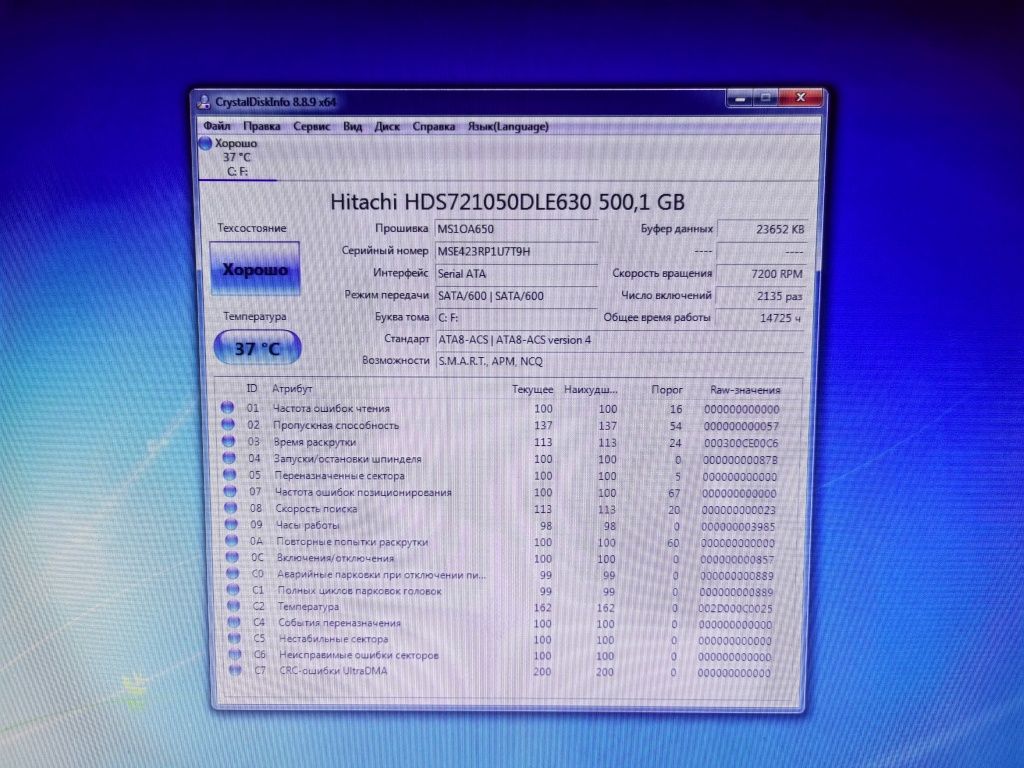
Task: Click the Интерфейс field Serial ATA
Action: coord(516,274)
